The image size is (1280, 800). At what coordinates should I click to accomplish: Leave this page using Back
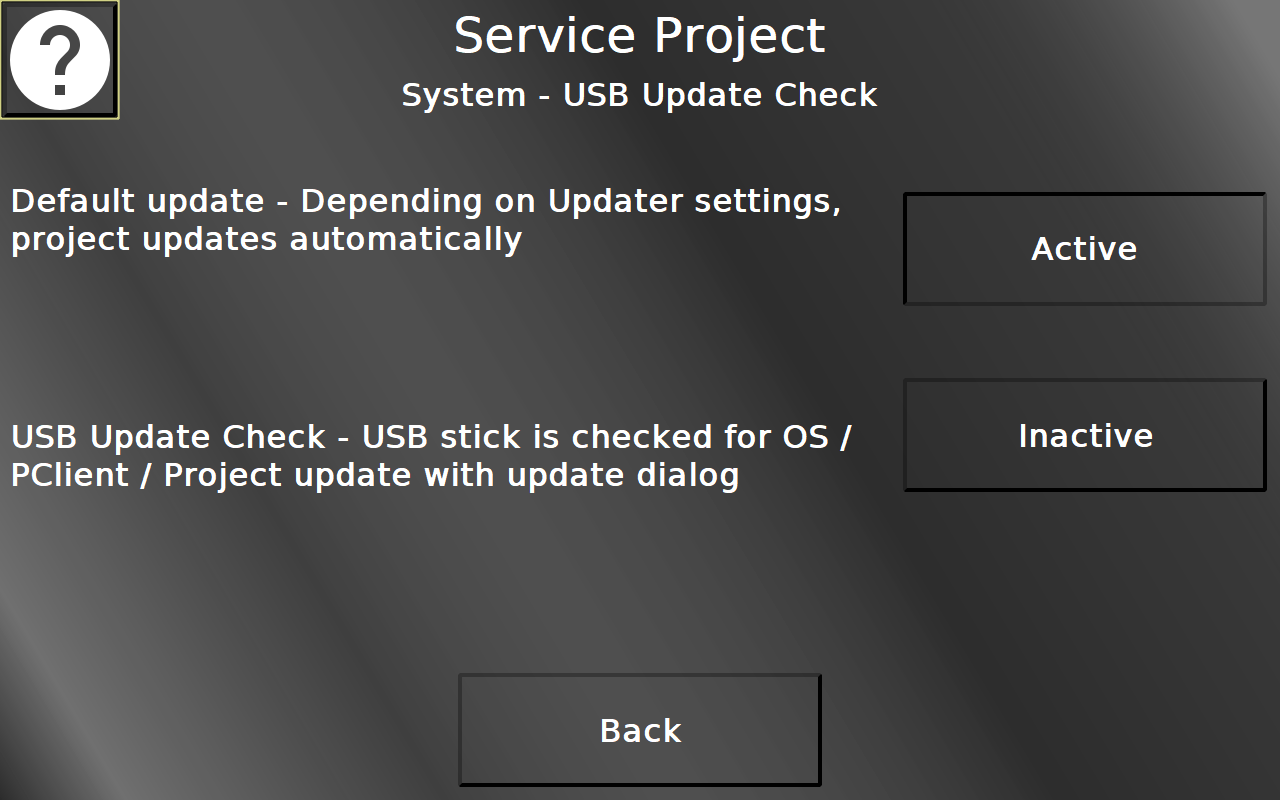pyautogui.click(x=640, y=730)
